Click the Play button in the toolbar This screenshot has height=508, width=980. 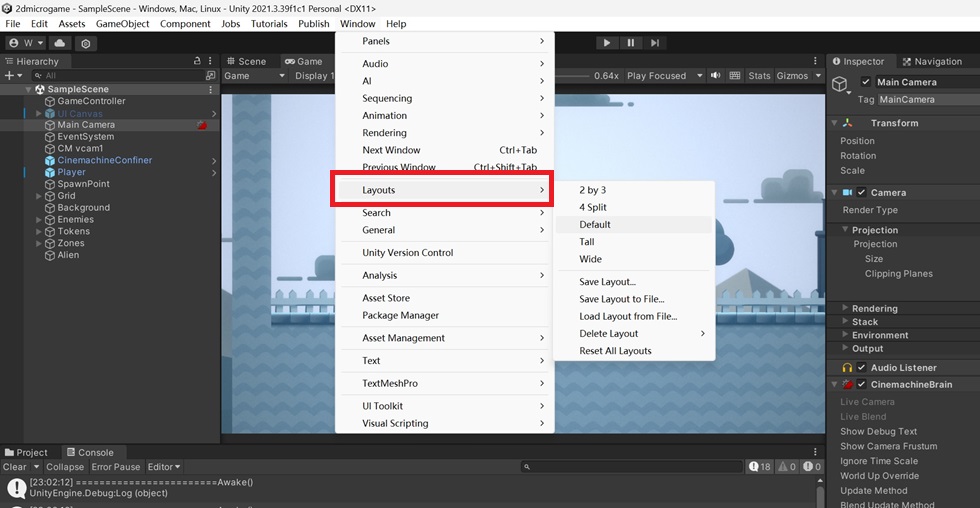tap(606, 42)
